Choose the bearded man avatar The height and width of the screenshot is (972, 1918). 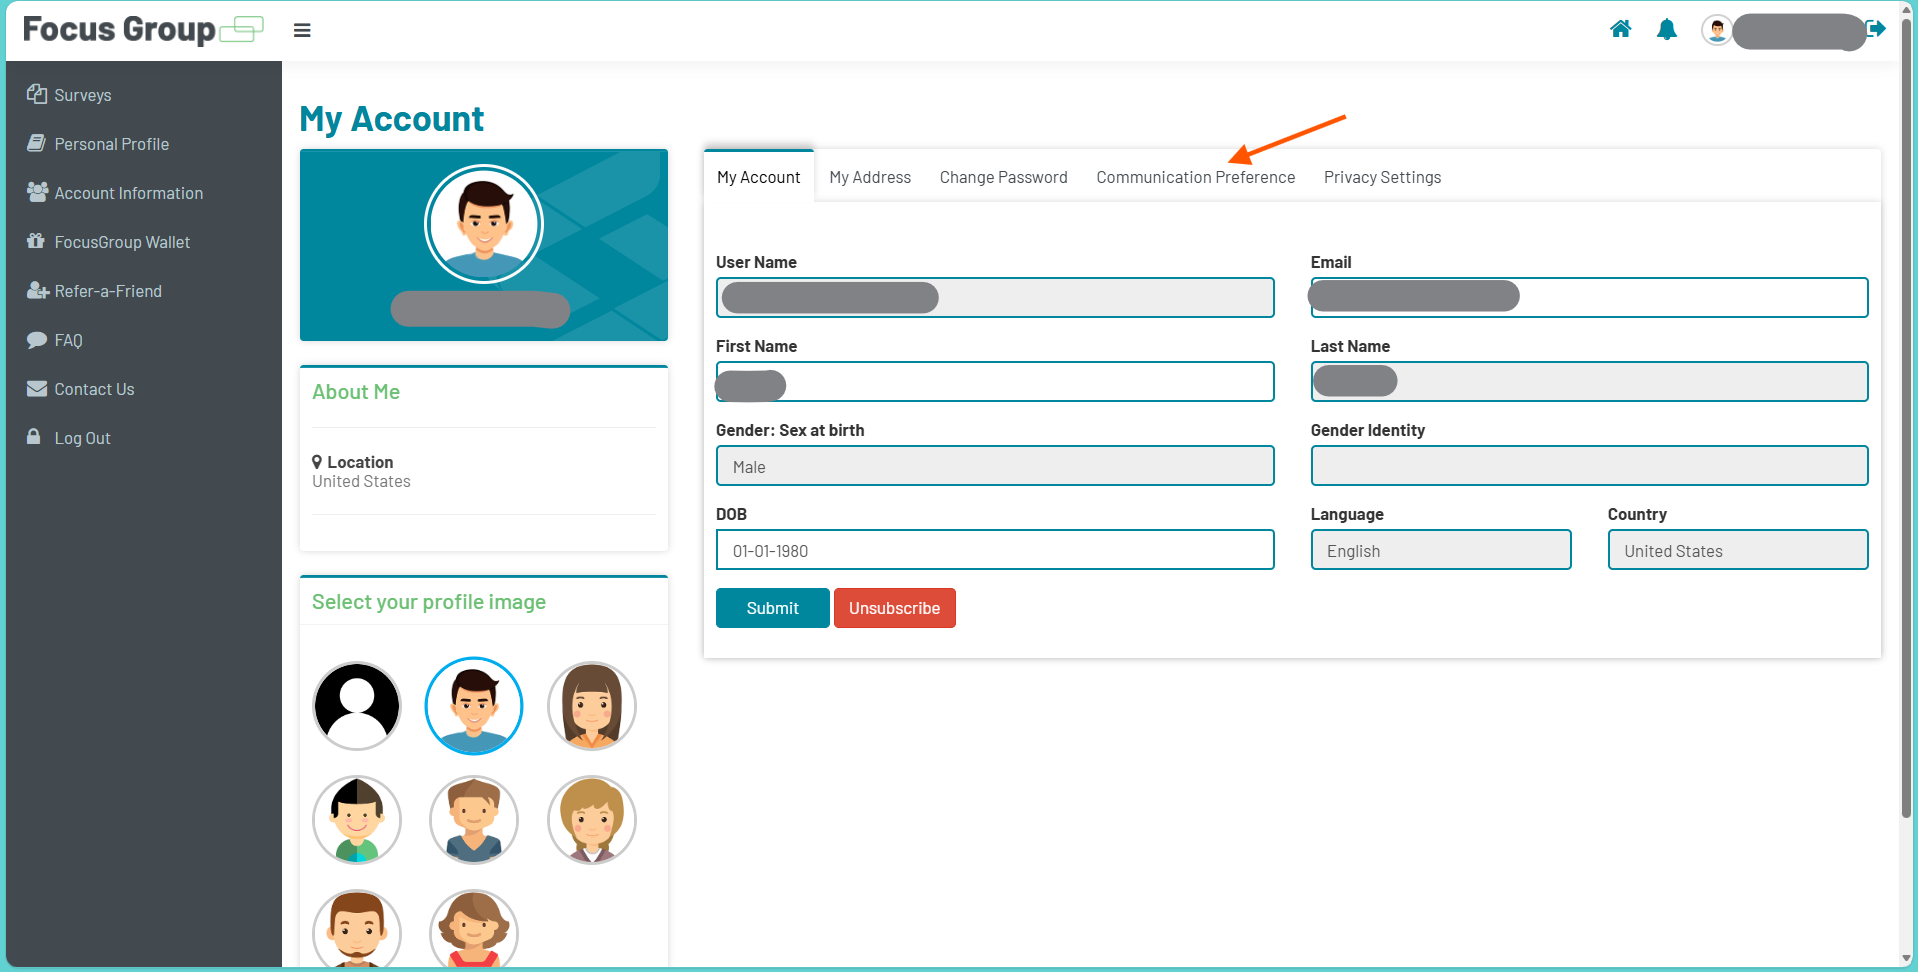(x=357, y=929)
